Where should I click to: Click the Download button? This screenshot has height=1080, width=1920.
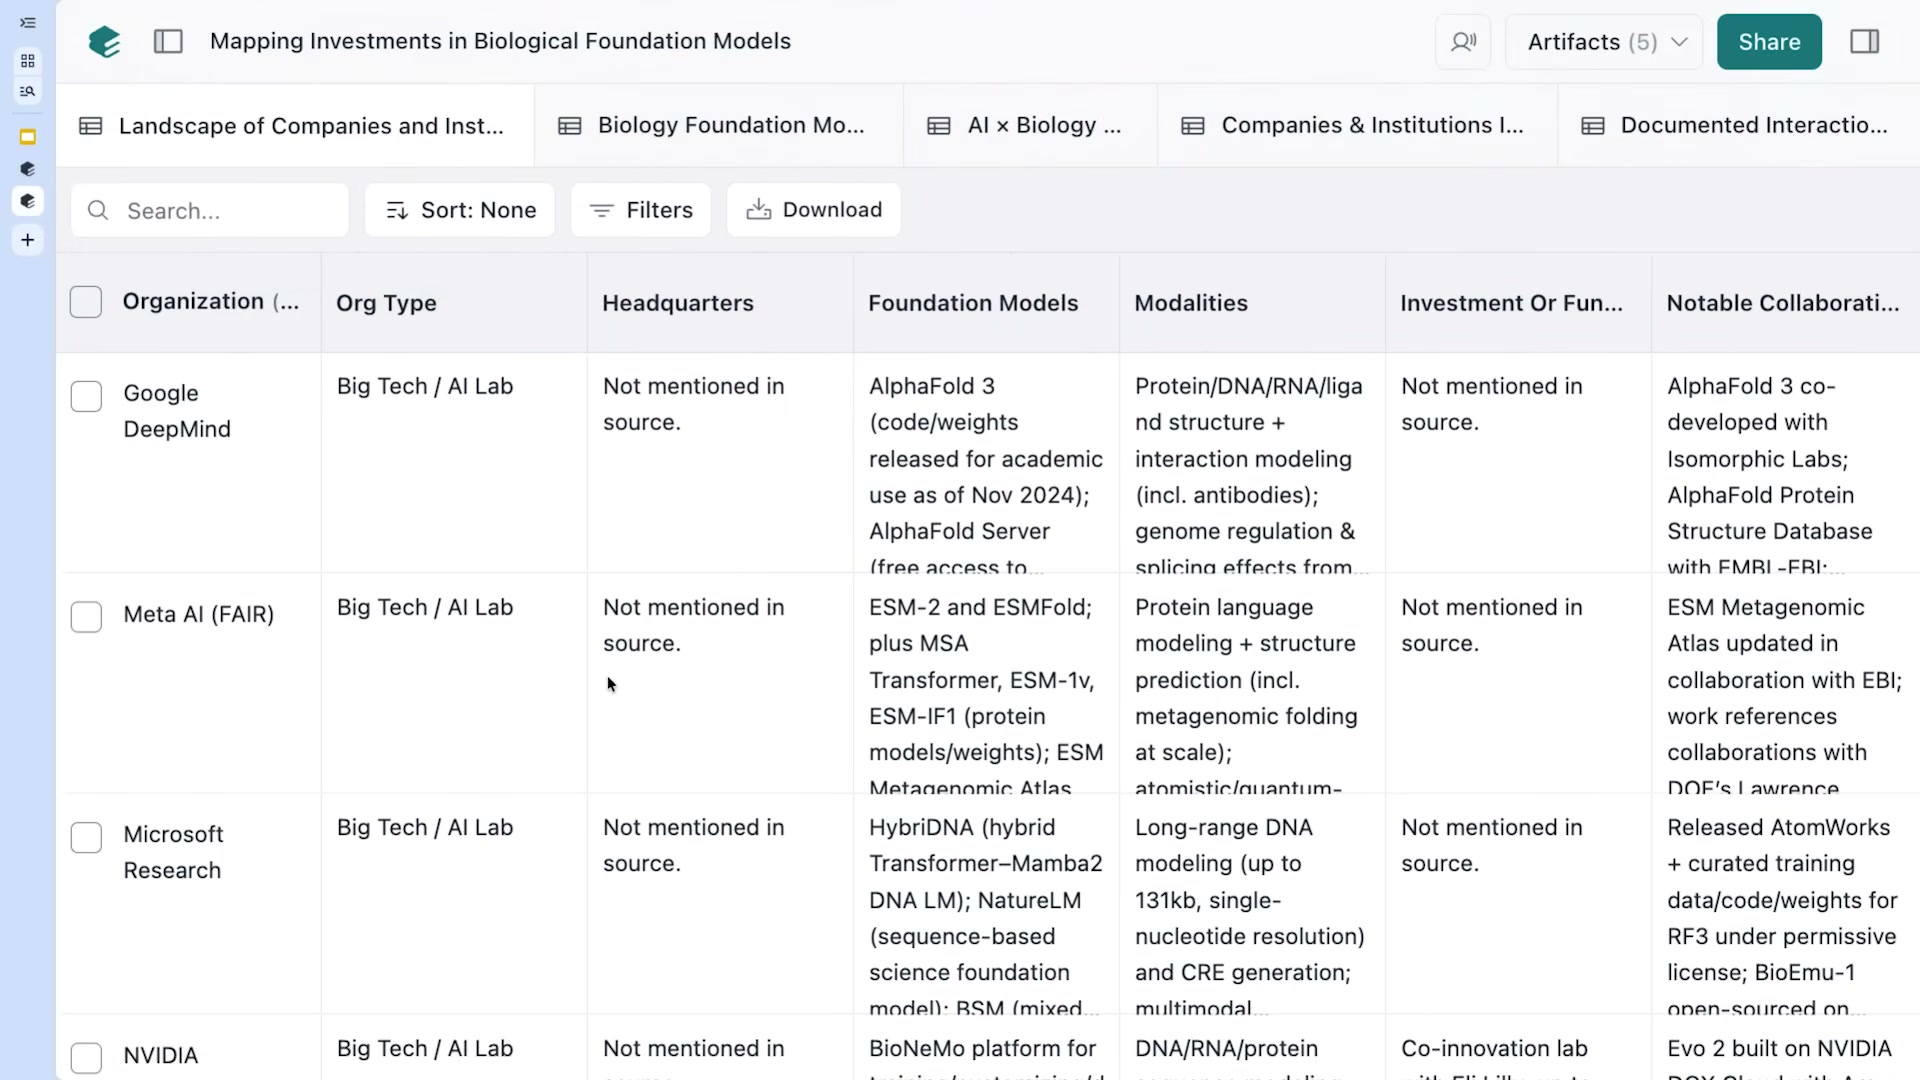pos(814,210)
